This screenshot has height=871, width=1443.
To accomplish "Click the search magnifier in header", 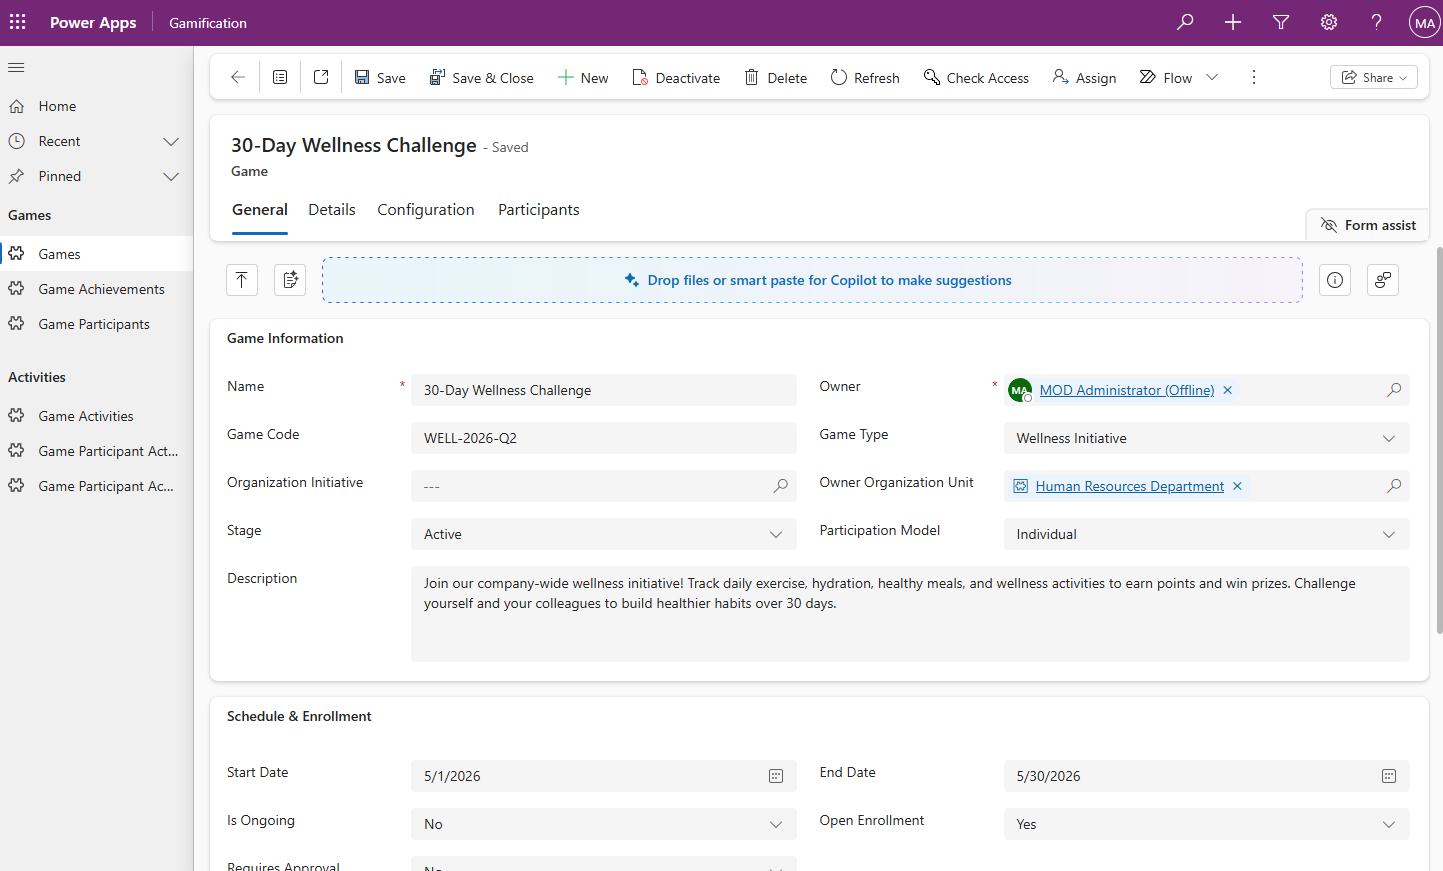I will (x=1185, y=22).
